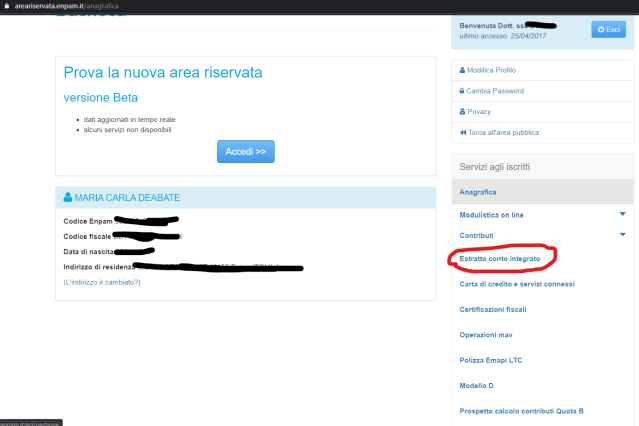The height and width of the screenshot is (426, 639).
Task: Click the padlock icon in the address bar
Action: tap(6, 6)
